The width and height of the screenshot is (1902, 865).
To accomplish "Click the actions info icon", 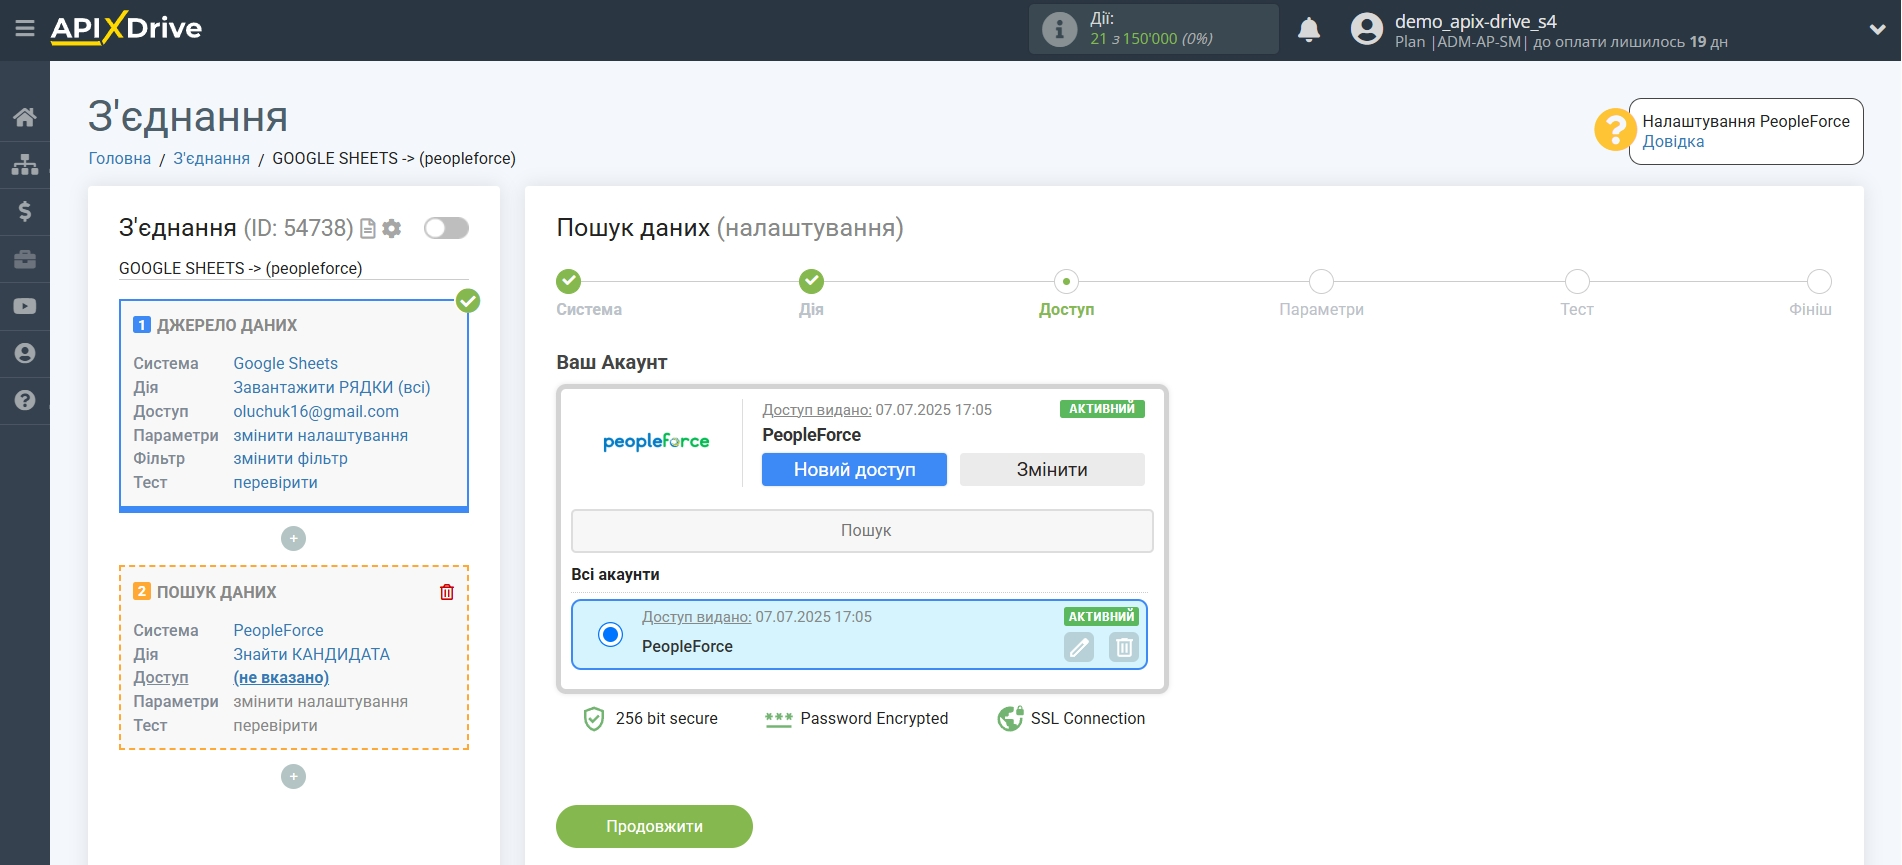I will click(1059, 29).
